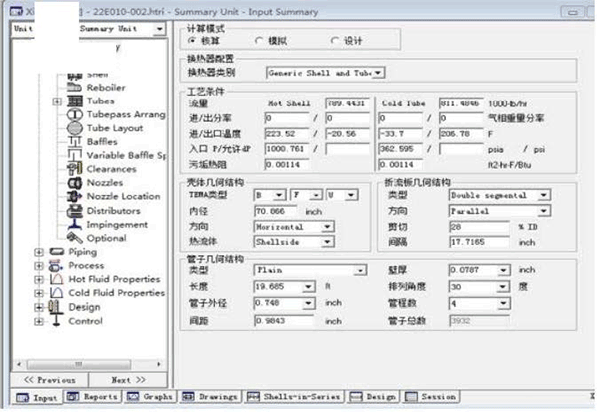Switch to the Drawings tab

[x=210, y=397]
